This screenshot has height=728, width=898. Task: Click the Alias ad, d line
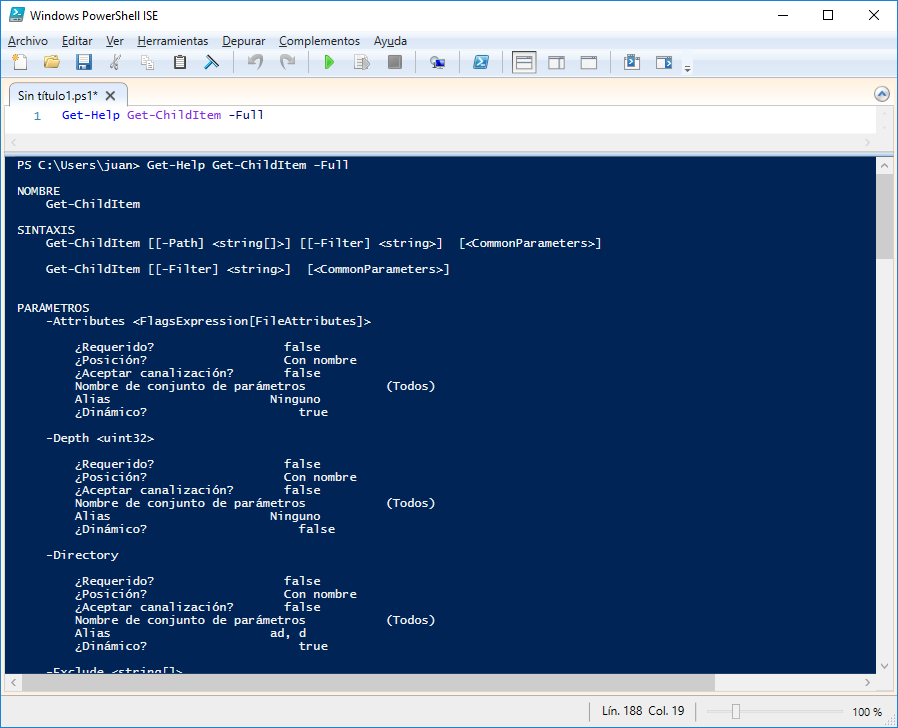click(x=191, y=633)
